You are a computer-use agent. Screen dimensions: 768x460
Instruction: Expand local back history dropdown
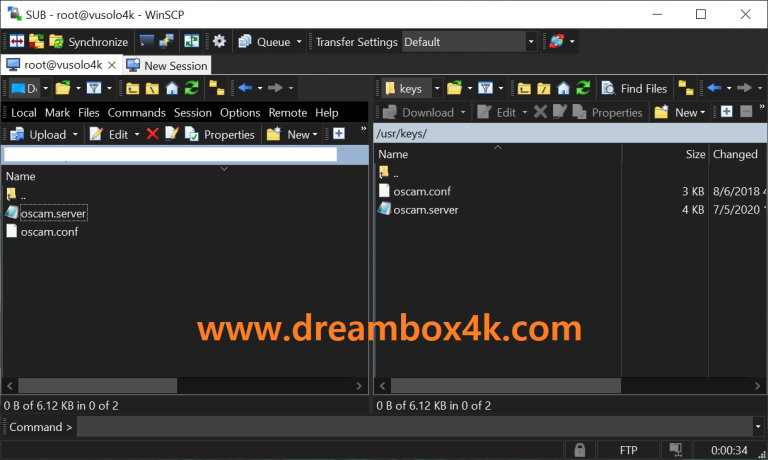260,88
